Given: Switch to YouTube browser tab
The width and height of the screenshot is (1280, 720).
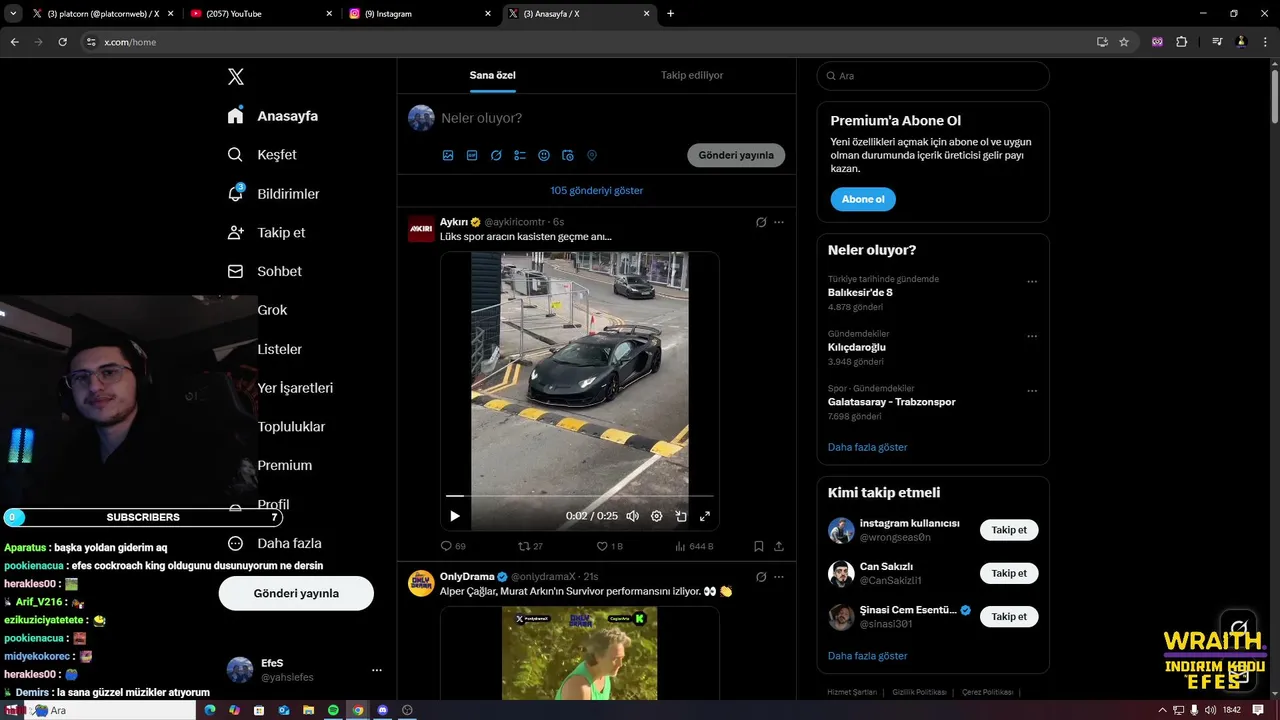Looking at the screenshot, I should (262, 14).
